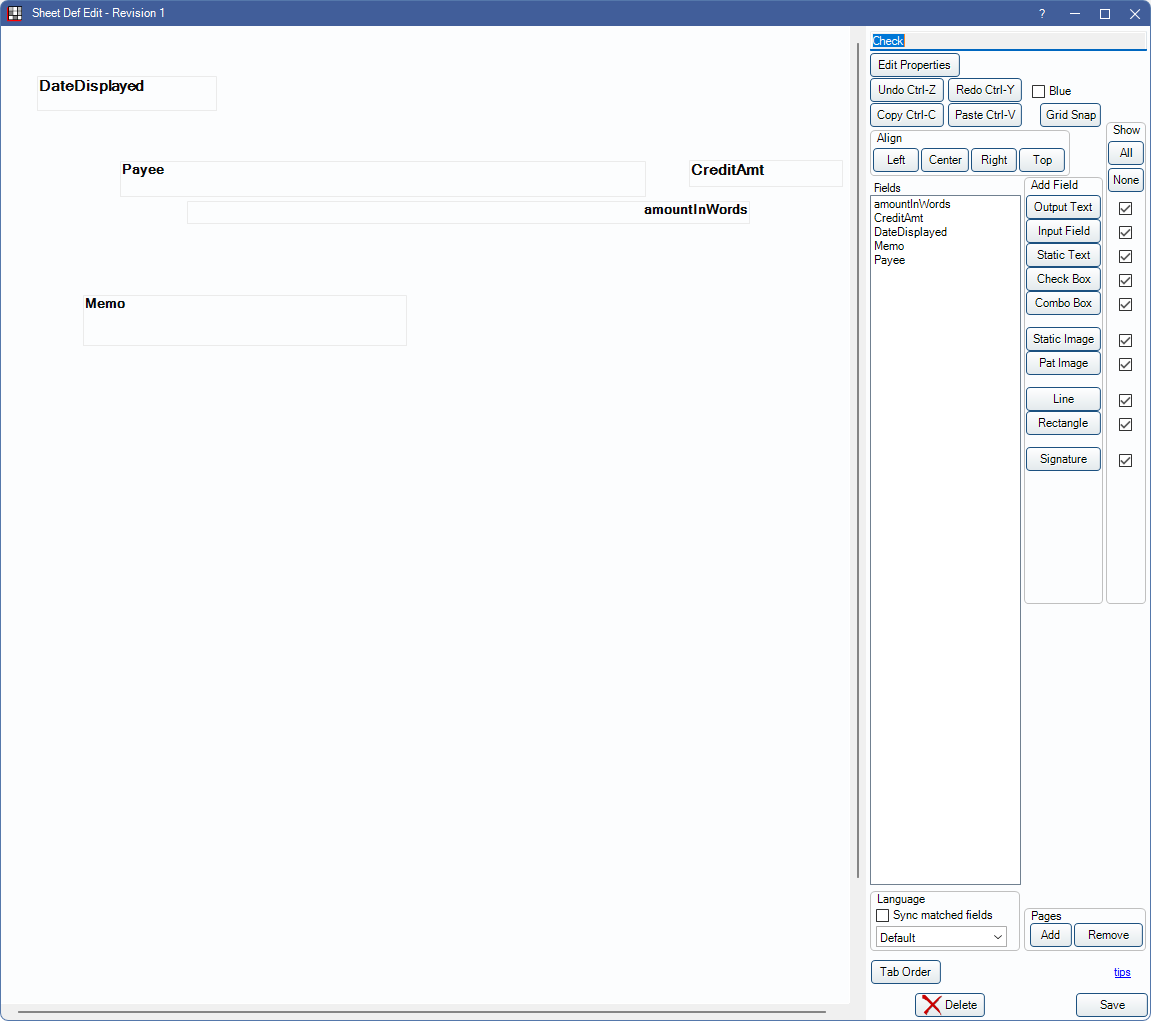This screenshot has height=1021, width=1151.
Task: Click the horizontal scrollbar below the canvas
Action: [x=421, y=1012]
